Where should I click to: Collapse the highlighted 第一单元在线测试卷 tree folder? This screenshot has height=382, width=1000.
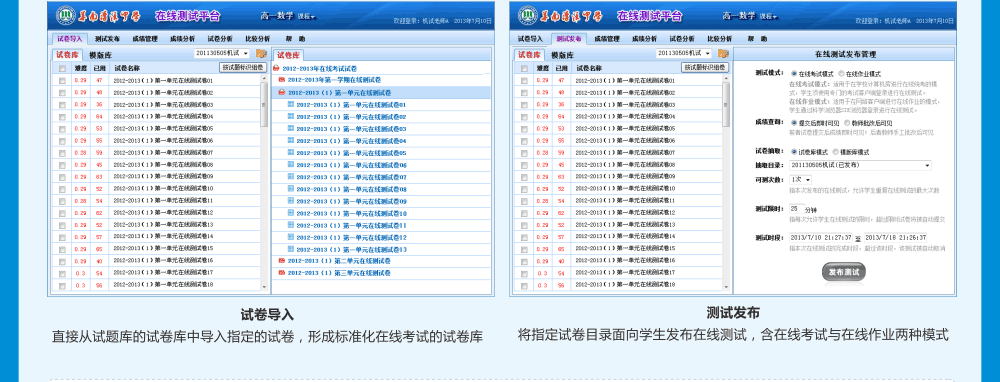click(x=282, y=92)
